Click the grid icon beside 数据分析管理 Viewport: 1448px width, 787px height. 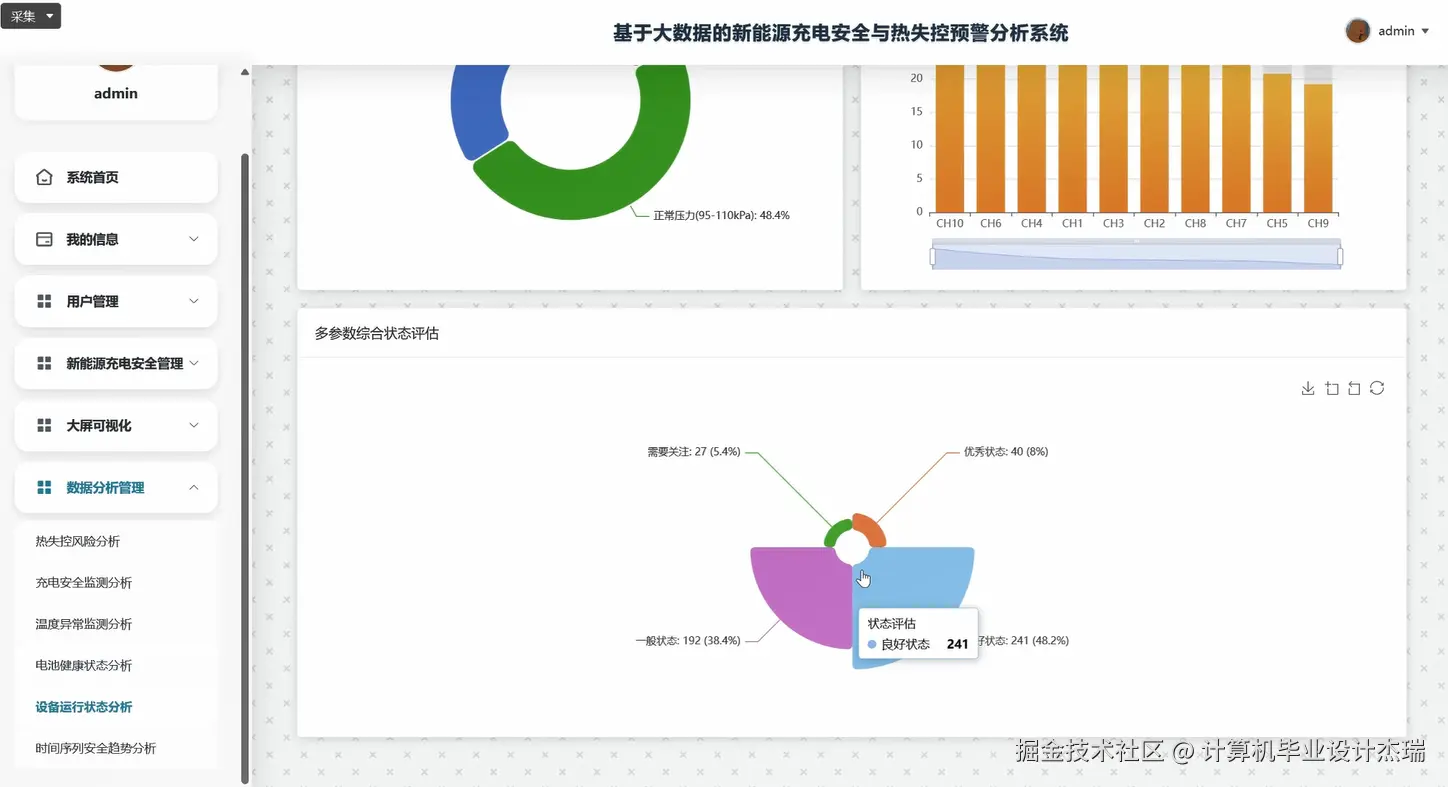pos(44,487)
